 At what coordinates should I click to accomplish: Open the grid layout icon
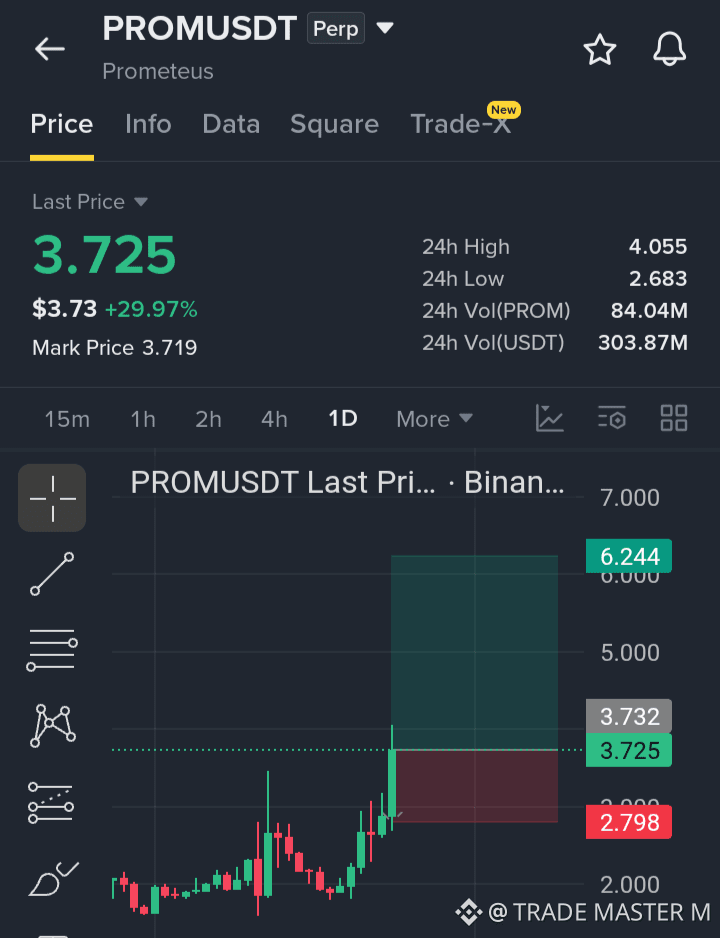point(674,418)
